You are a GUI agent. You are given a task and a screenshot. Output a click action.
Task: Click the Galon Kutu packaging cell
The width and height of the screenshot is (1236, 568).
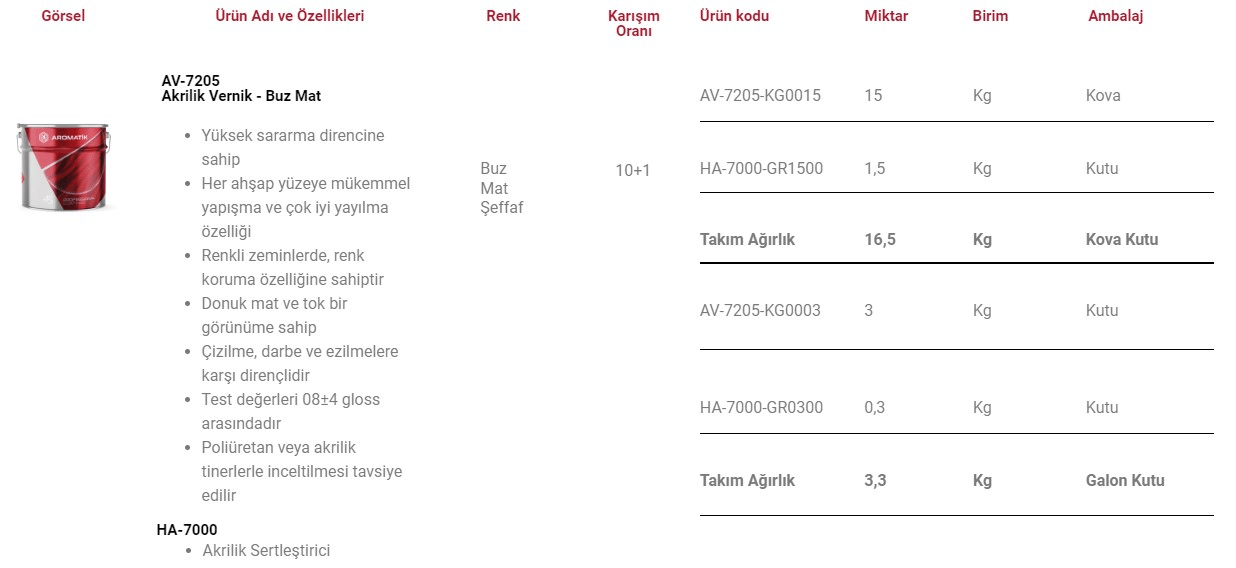point(1125,481)
